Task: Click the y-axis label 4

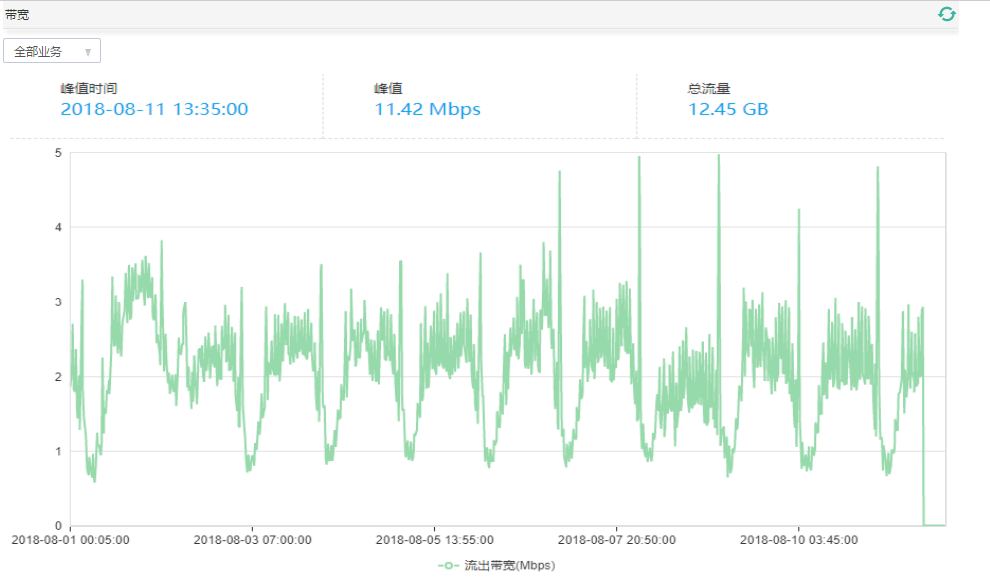Action: pyautogui.click(x=58, y=227)
